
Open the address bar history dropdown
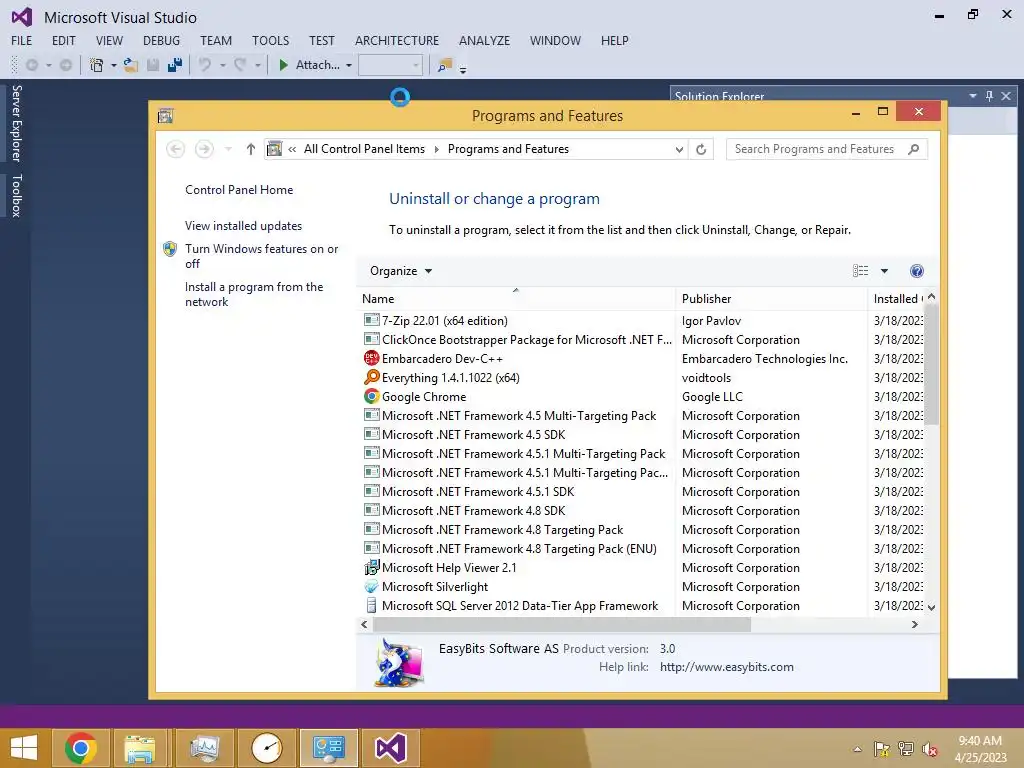(x=679, y=150)
